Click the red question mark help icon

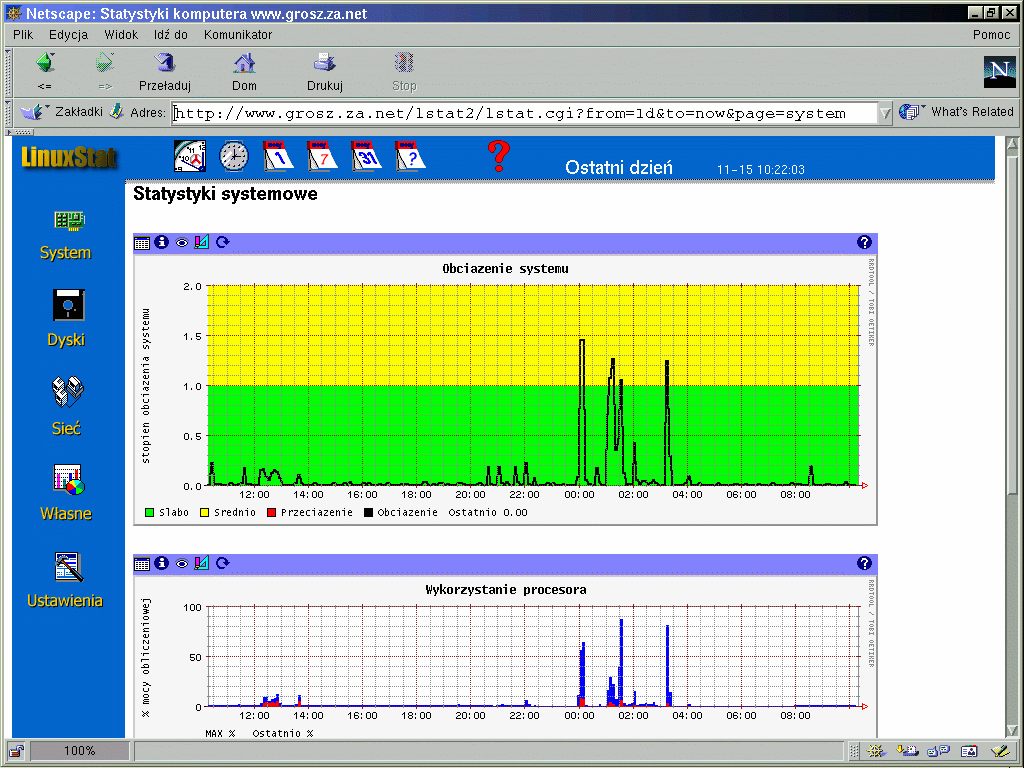point(498,156)
